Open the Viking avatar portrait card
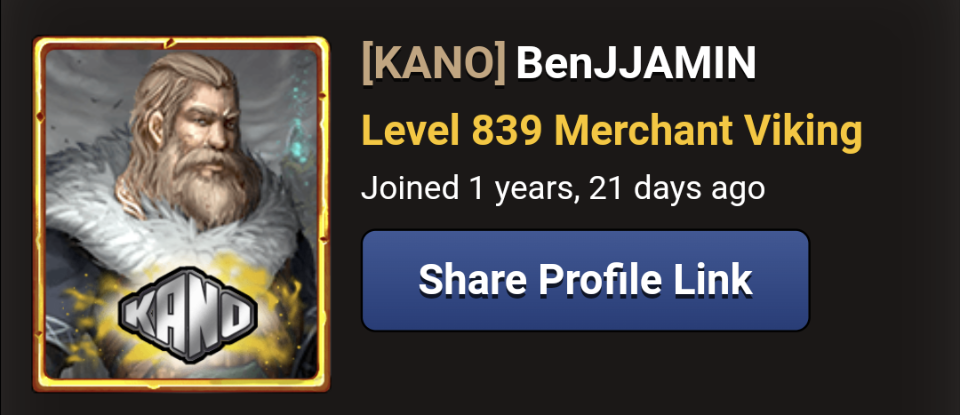The width and height of the screenshot is (960, 415). click(x=181, y=214)
